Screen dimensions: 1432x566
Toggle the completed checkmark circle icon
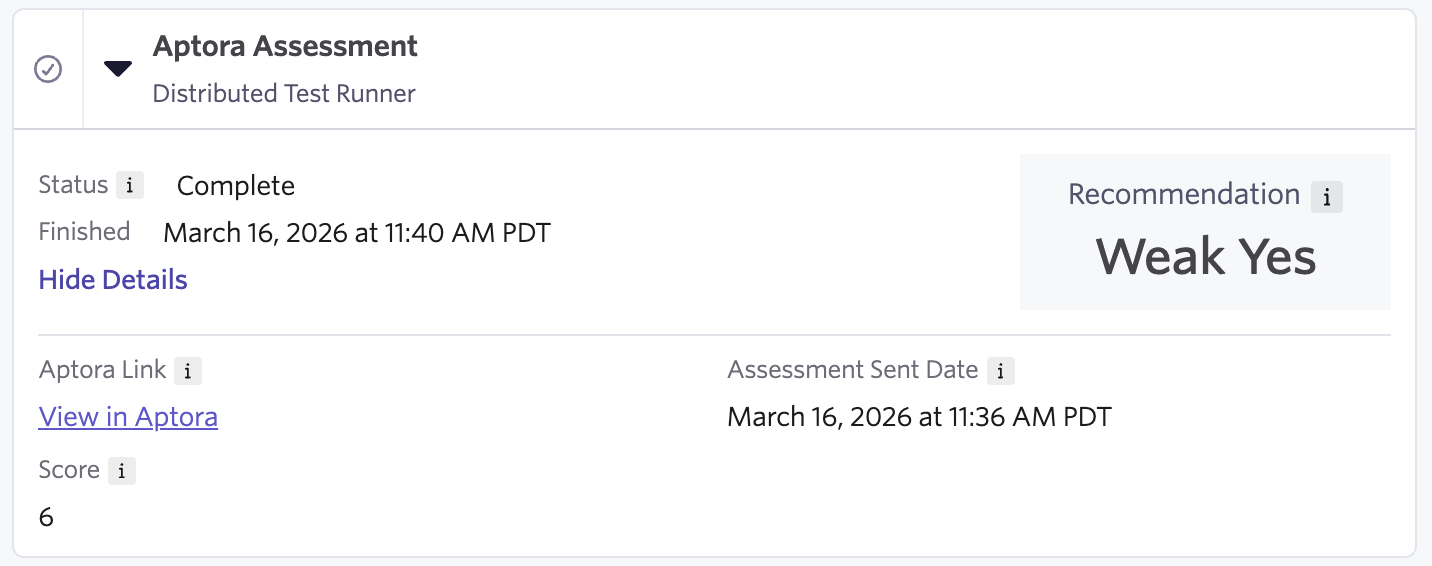click(x=48, y=69)
